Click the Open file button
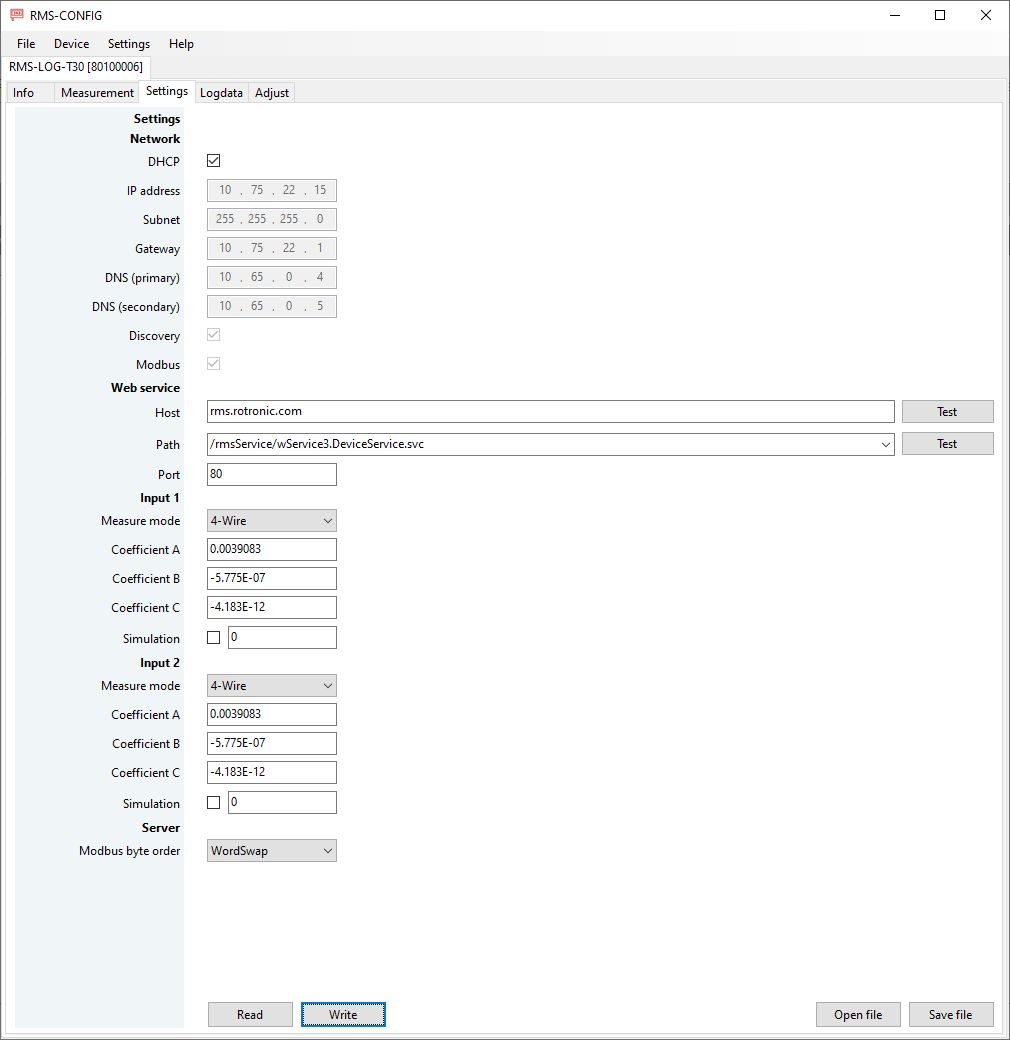1010x1040 pixels. [858, 1015]
